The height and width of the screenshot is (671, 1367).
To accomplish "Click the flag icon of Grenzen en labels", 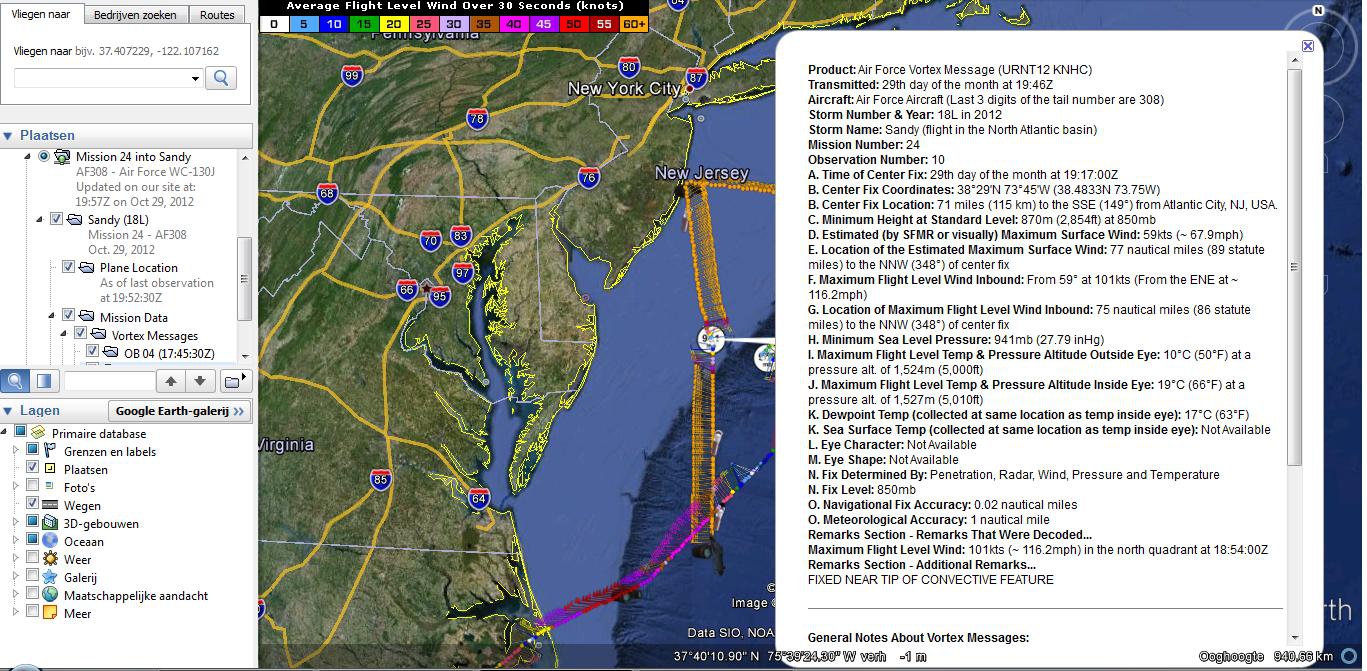I will pos(50,451).
